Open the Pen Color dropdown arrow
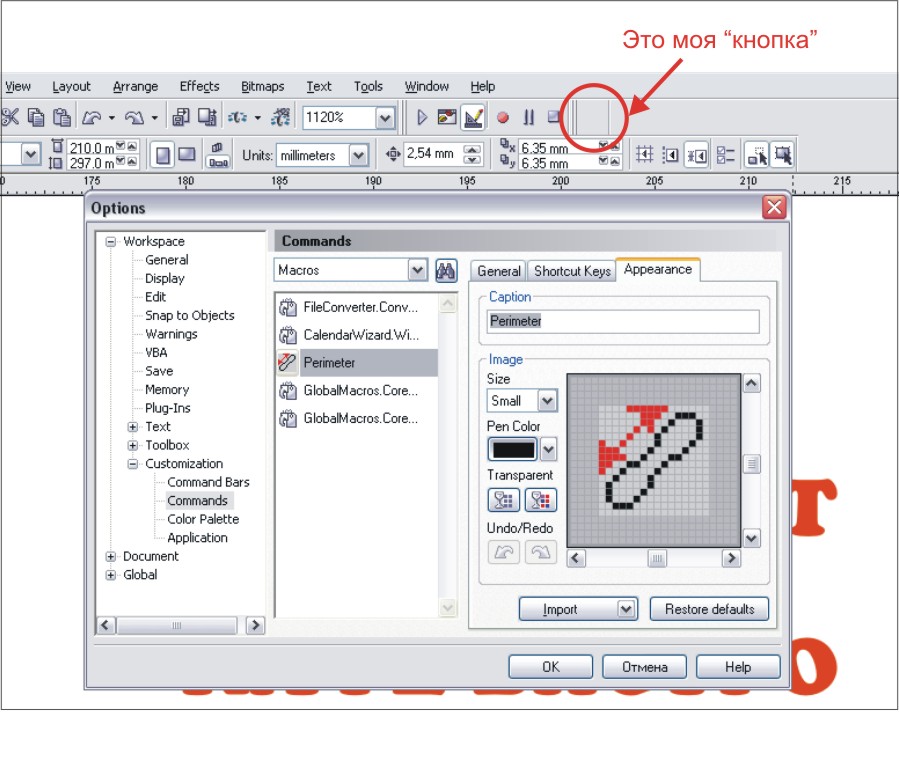 click(x=548, y=450)
